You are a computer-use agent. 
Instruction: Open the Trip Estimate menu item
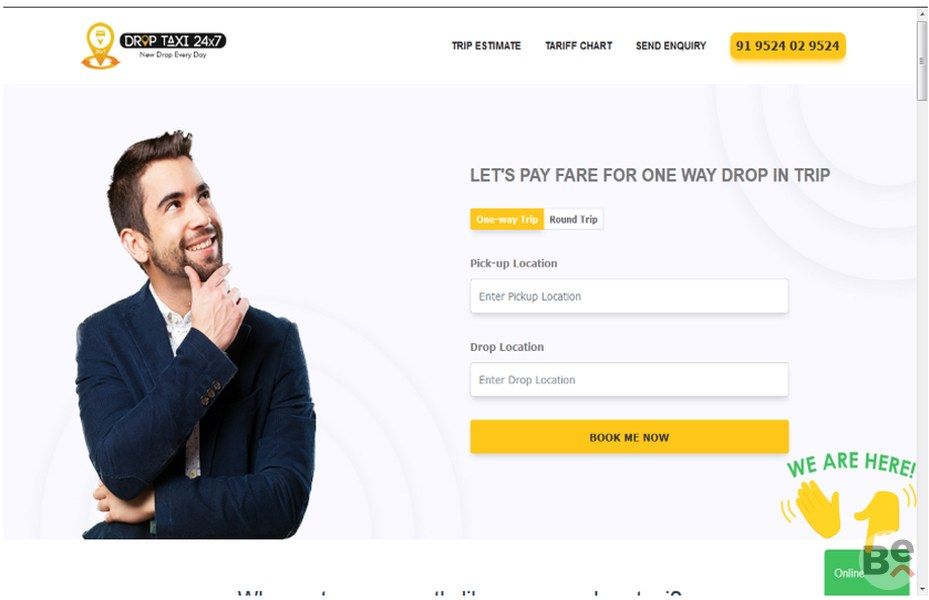(x=486, y=46)
